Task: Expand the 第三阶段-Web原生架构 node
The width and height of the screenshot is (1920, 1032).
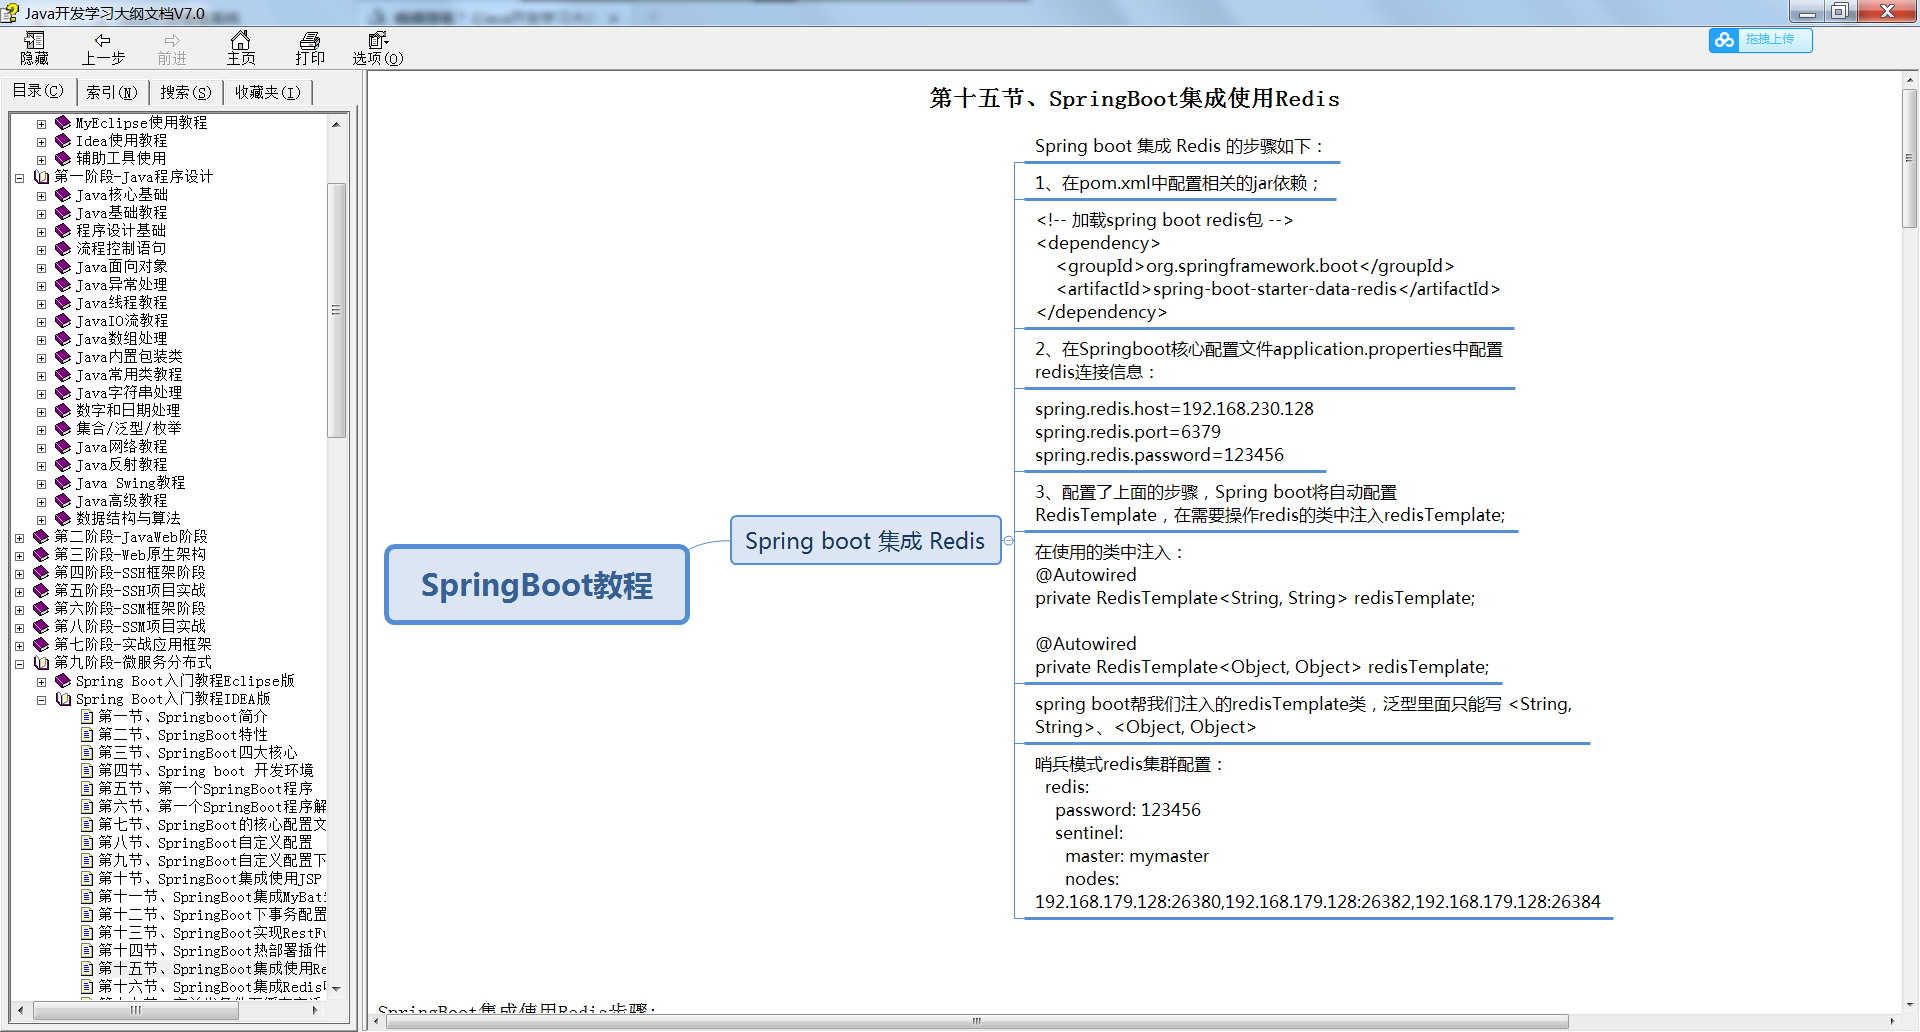Action: click(x=20, y=556)
